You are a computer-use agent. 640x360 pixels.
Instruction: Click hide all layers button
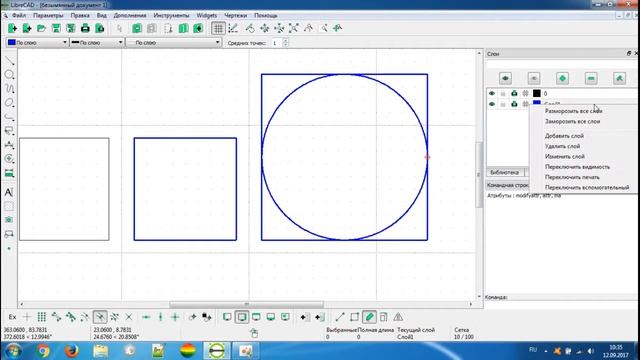[534, 78]
